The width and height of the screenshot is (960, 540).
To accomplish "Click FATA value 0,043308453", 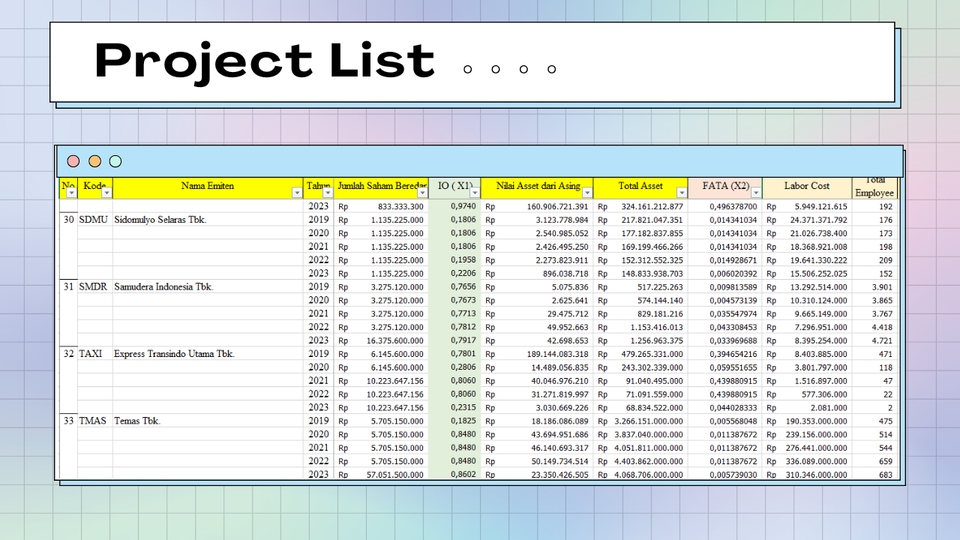I will coord(733,328).
